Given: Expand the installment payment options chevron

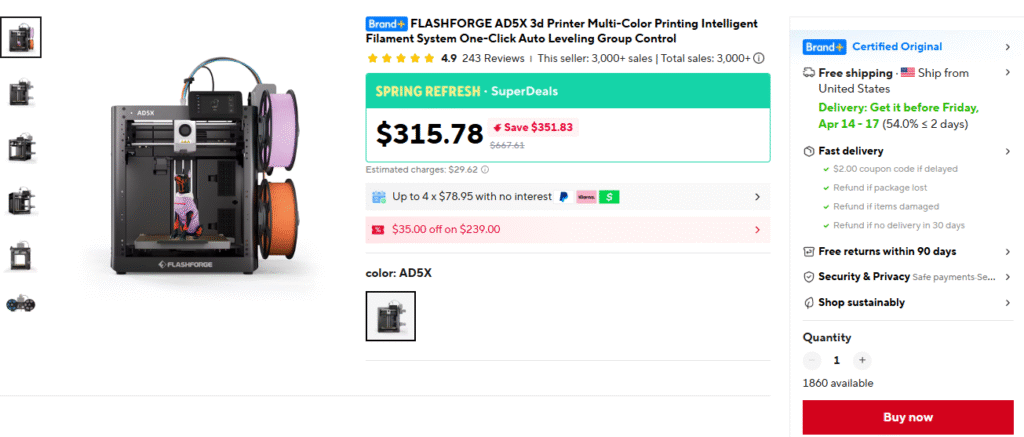Looking at the screenshot, I should [757, 197].
